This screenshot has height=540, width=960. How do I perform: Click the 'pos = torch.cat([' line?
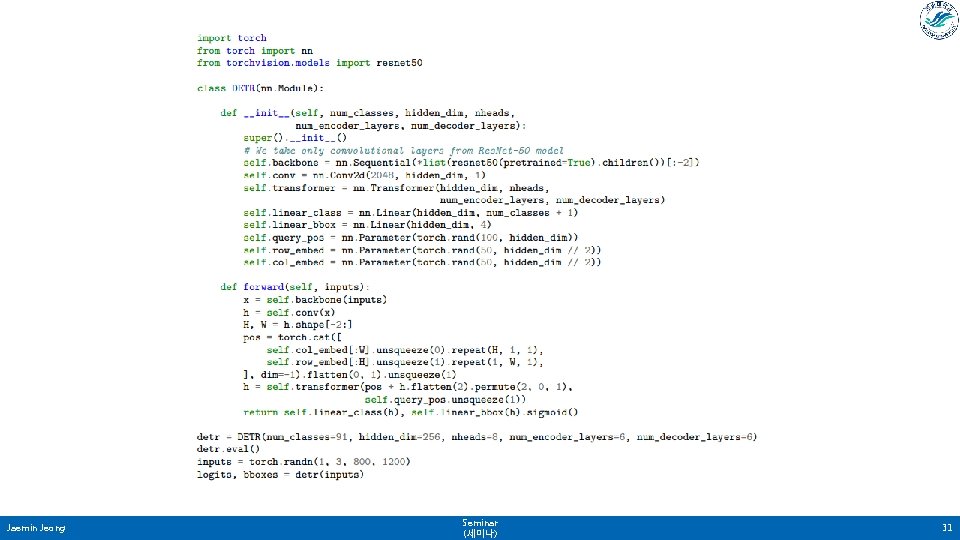coord(292,337)
